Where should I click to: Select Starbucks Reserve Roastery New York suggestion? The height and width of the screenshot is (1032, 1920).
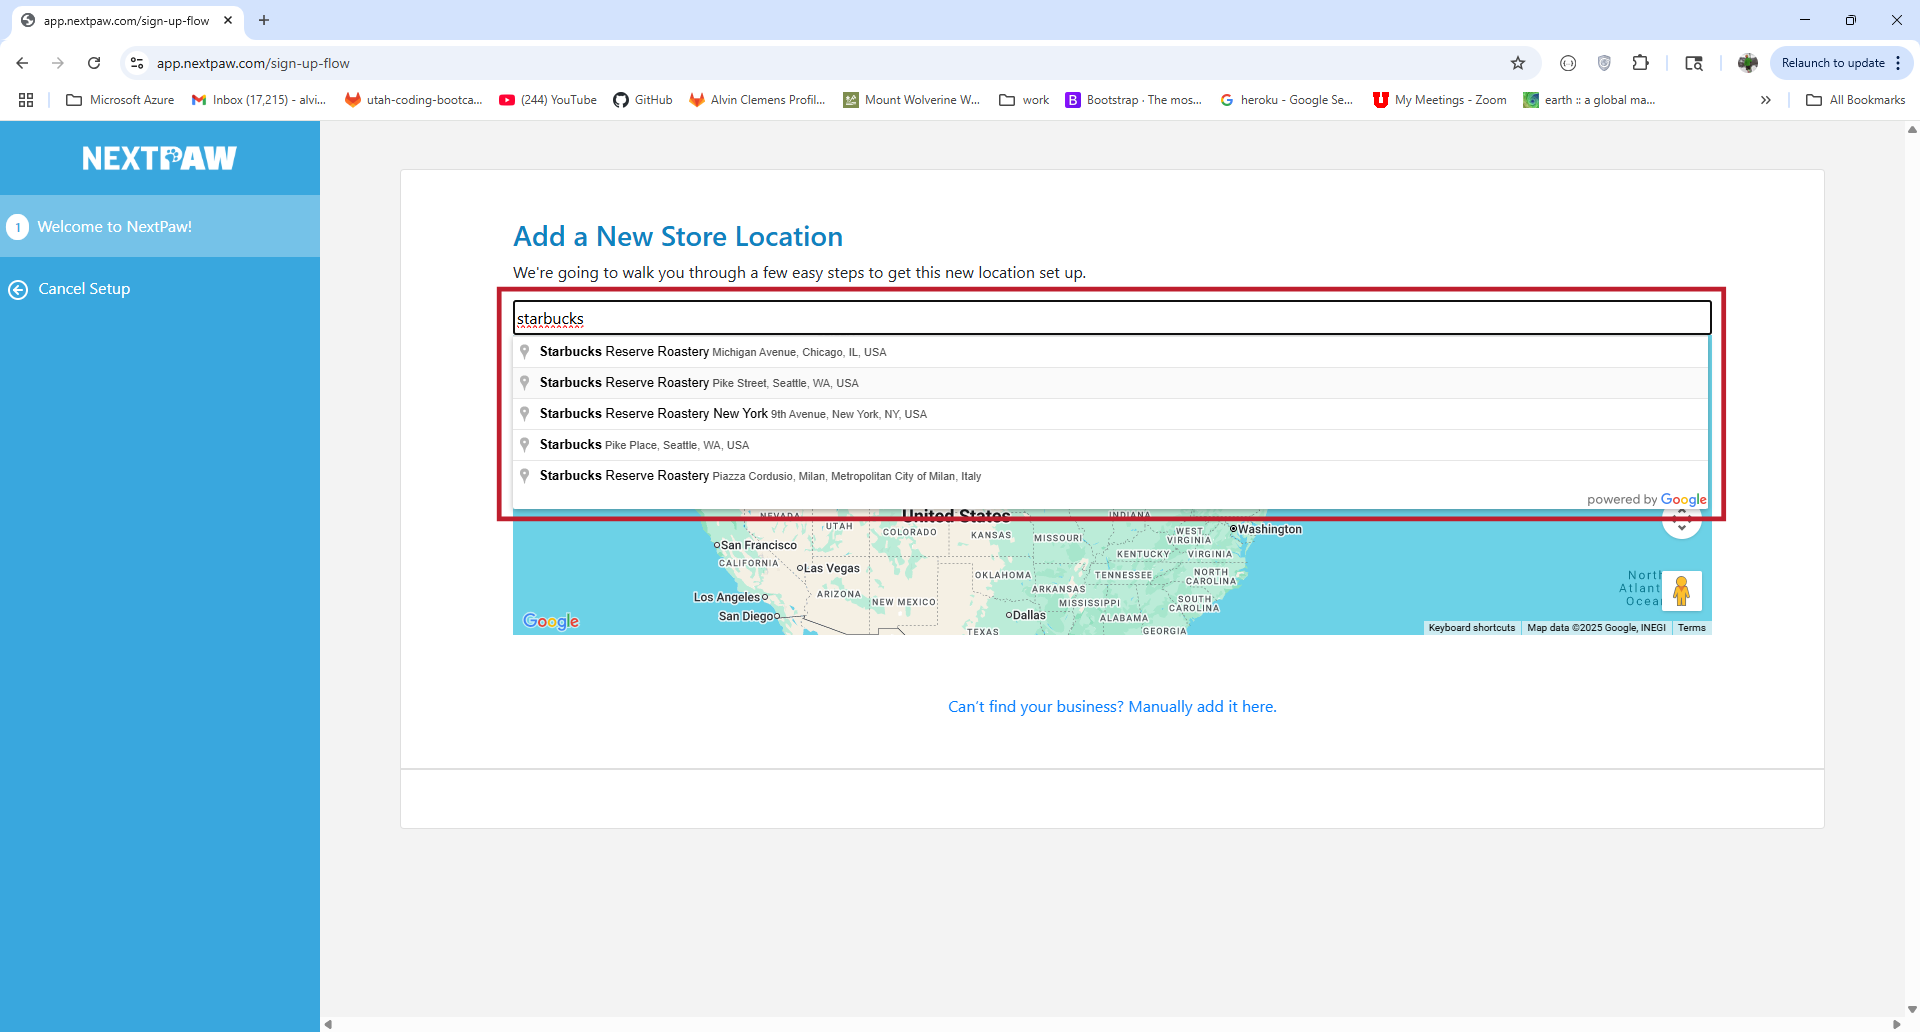click(x=1110, y=414)
